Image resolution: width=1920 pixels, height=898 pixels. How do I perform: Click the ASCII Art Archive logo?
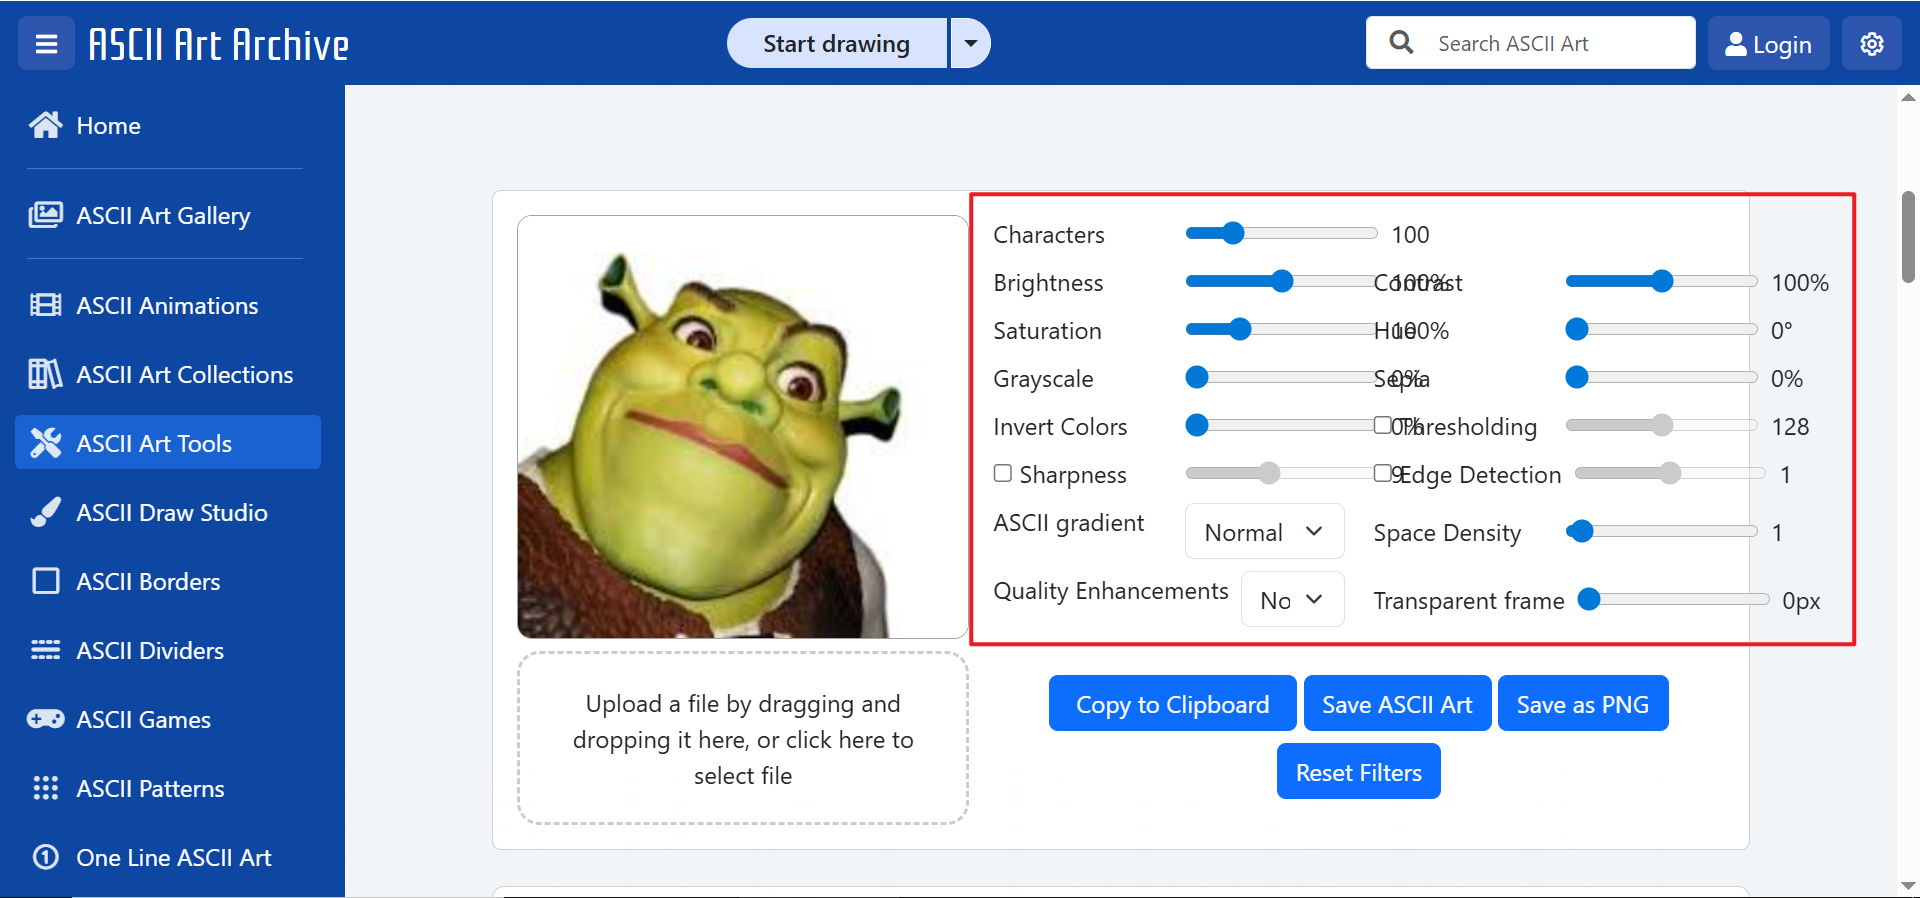point(219,44)
